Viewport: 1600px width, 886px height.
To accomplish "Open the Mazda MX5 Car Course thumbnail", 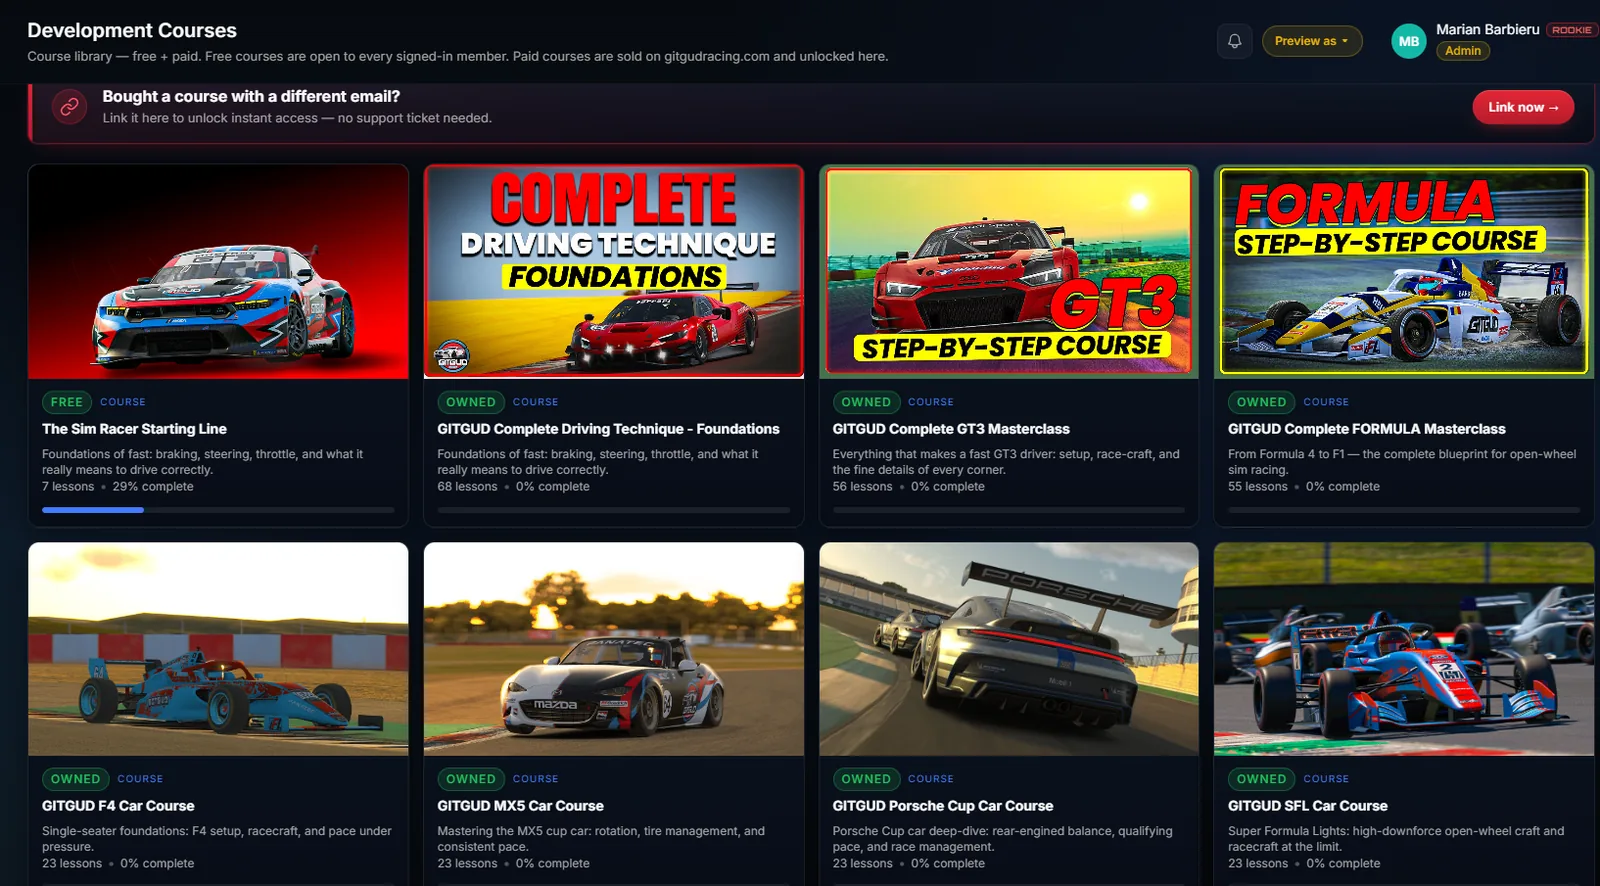I will point(613,649).
